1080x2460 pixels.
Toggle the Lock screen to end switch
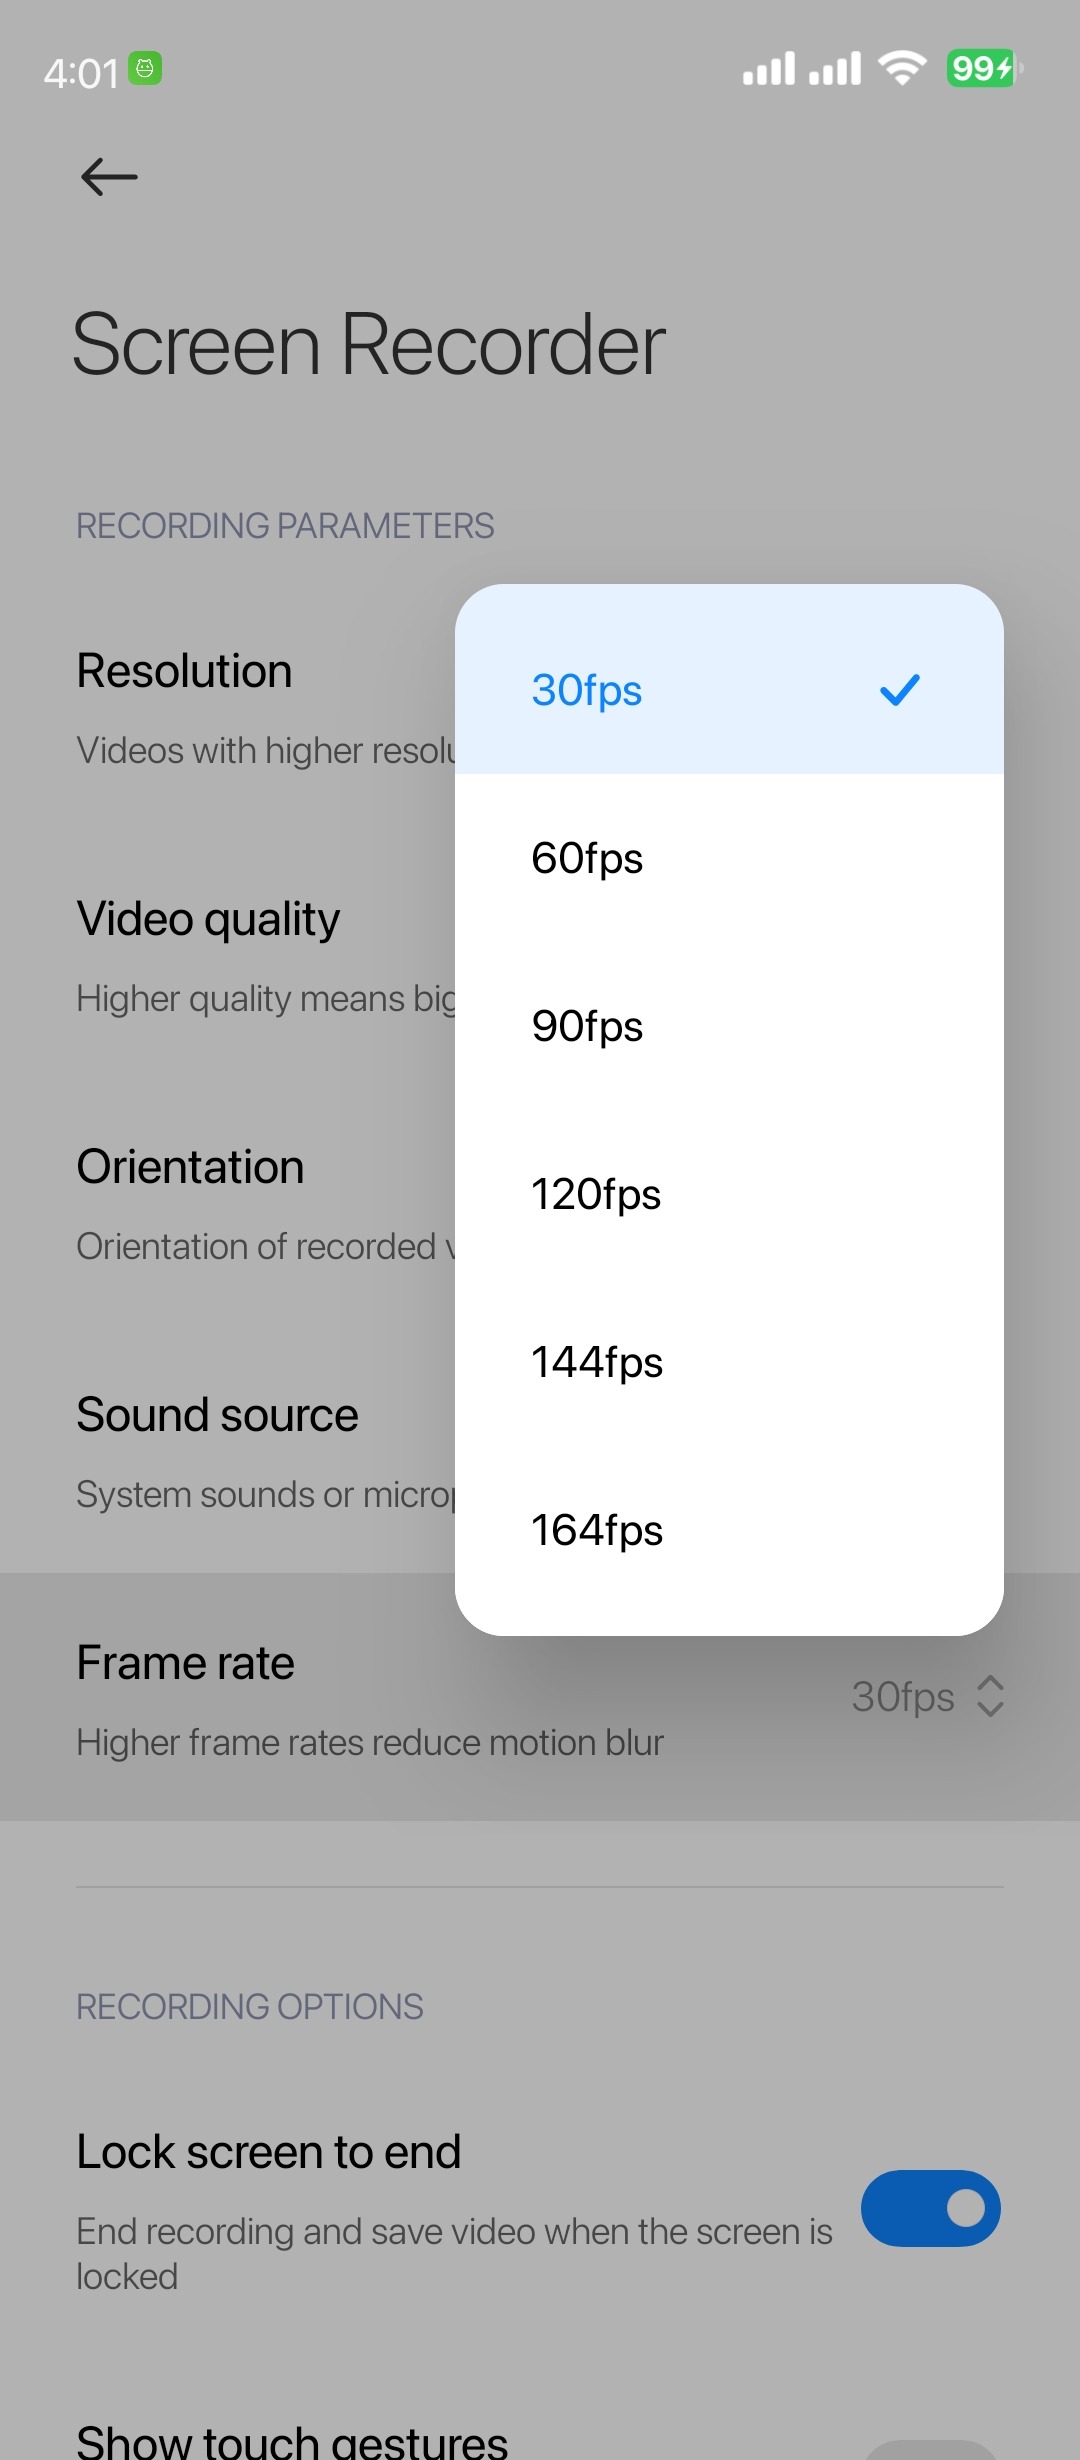tap(930, 2208)
